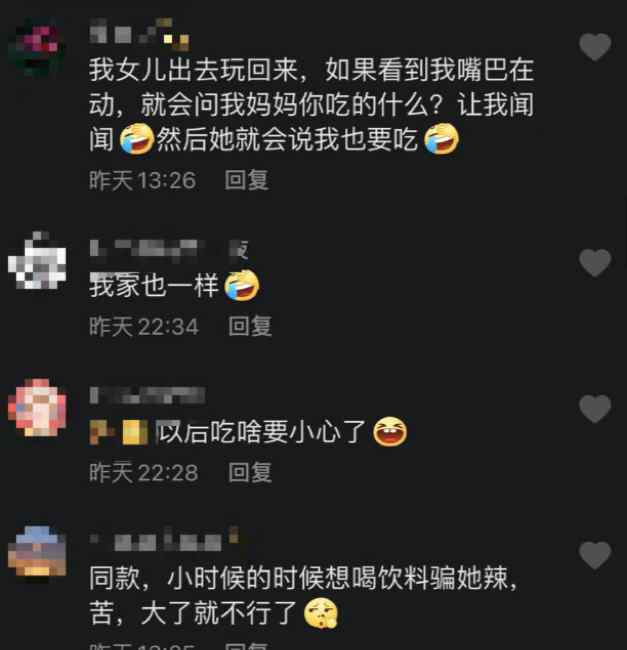Like the comment about daughter asking mom what she's eating
627x650 pixels.
595,47
